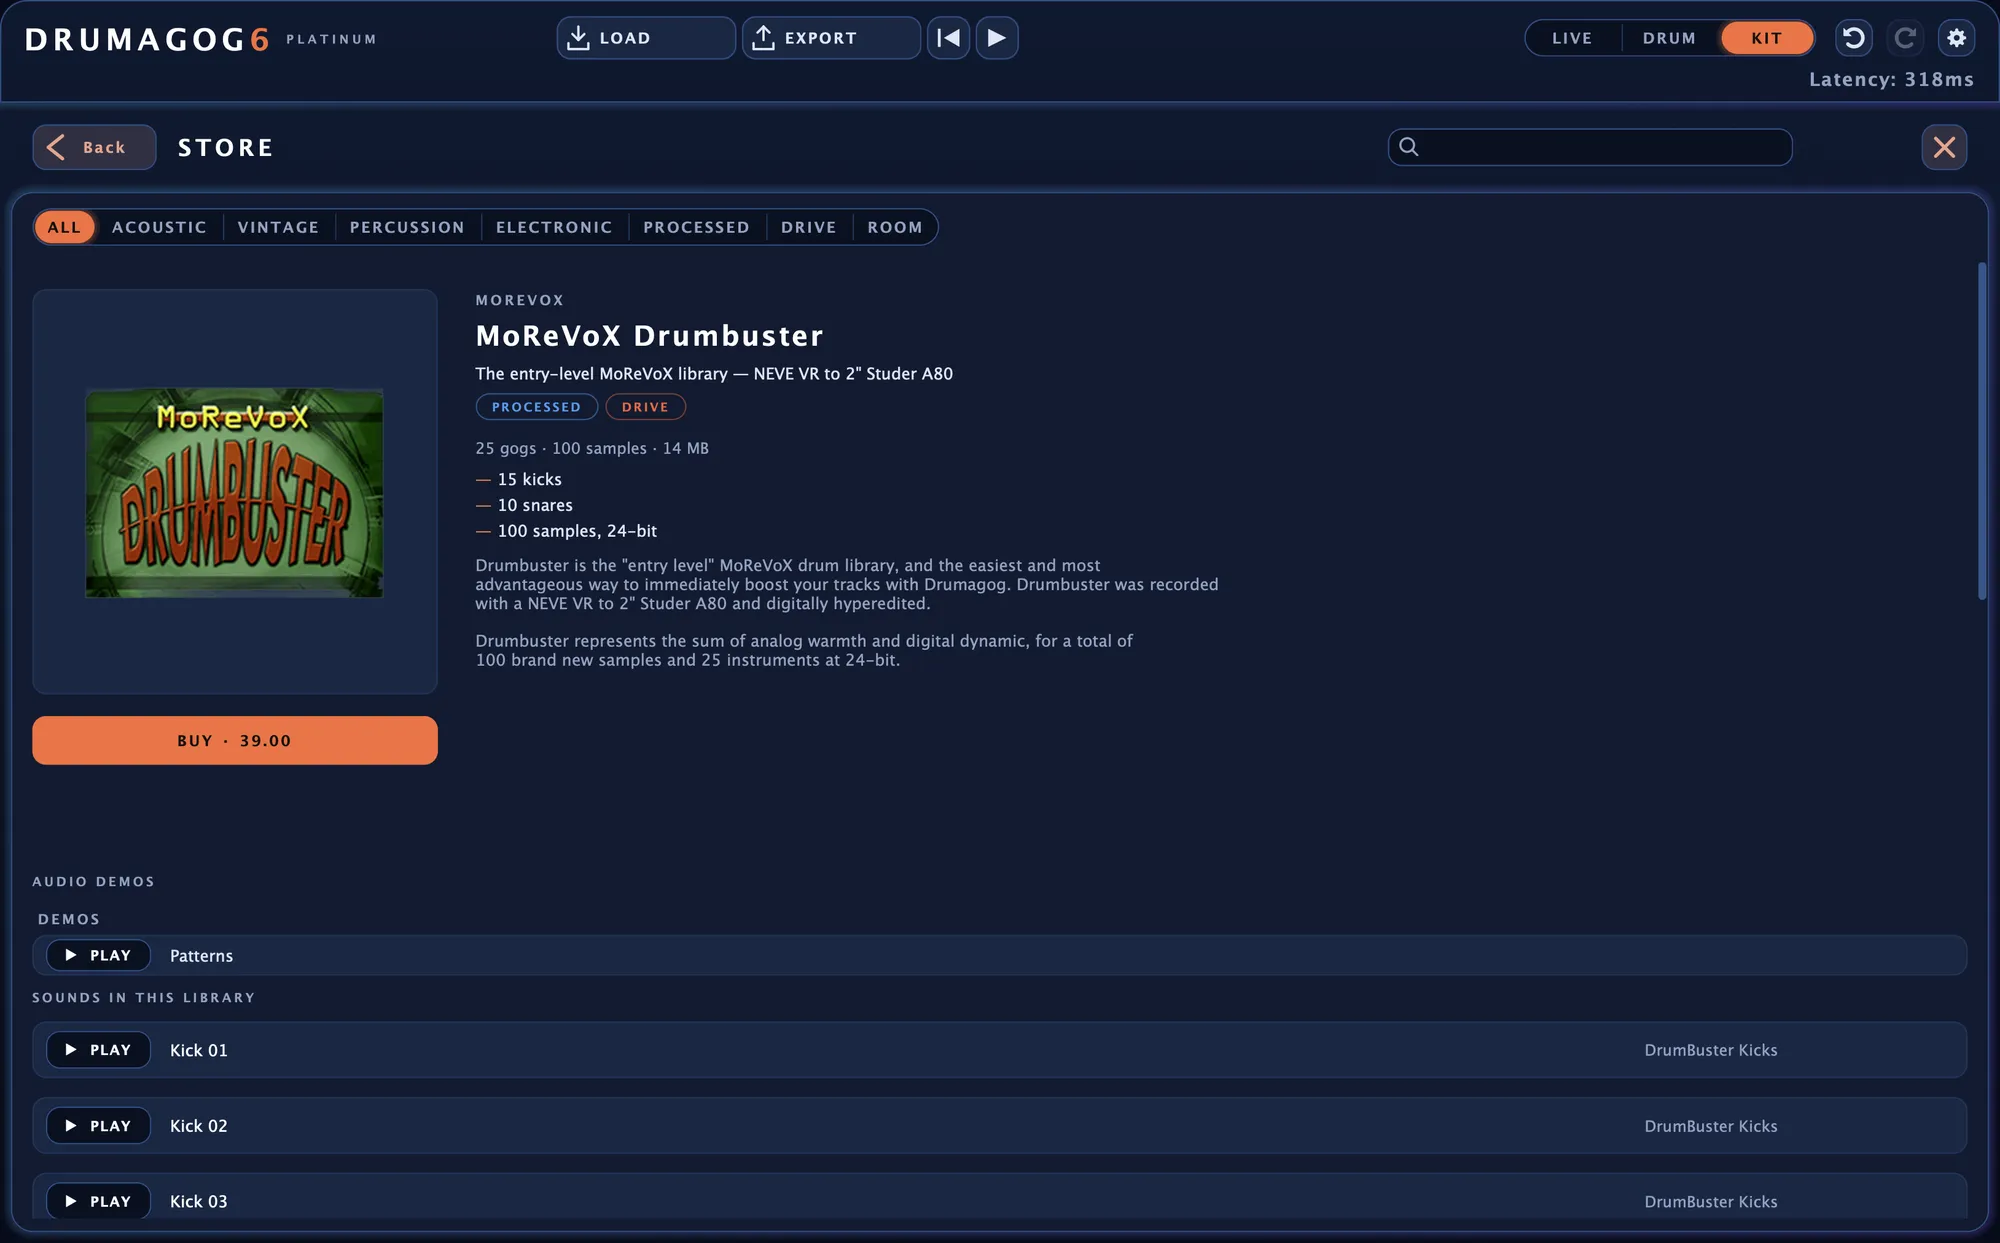Screen dimensions: 2000x1243
Task: Play the Patterns demo
Action: pyautogui.click(x=98, y=955)
